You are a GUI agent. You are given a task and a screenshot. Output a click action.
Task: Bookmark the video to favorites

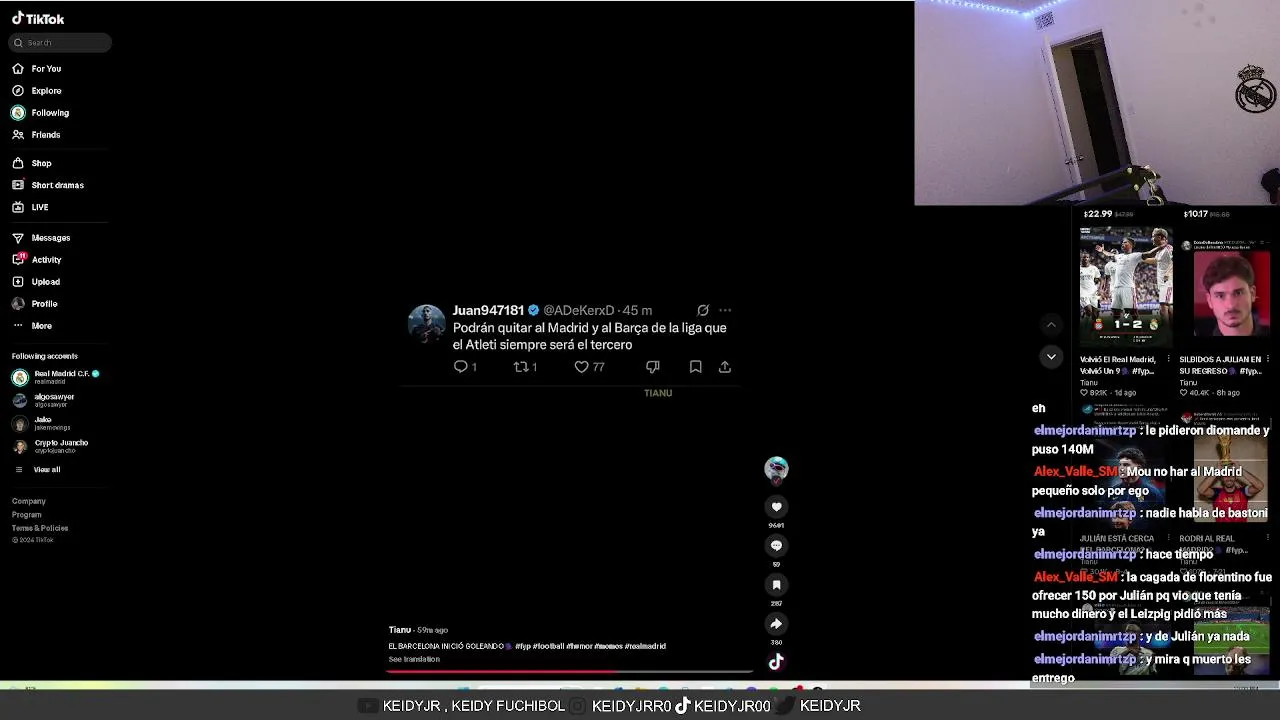776,585
